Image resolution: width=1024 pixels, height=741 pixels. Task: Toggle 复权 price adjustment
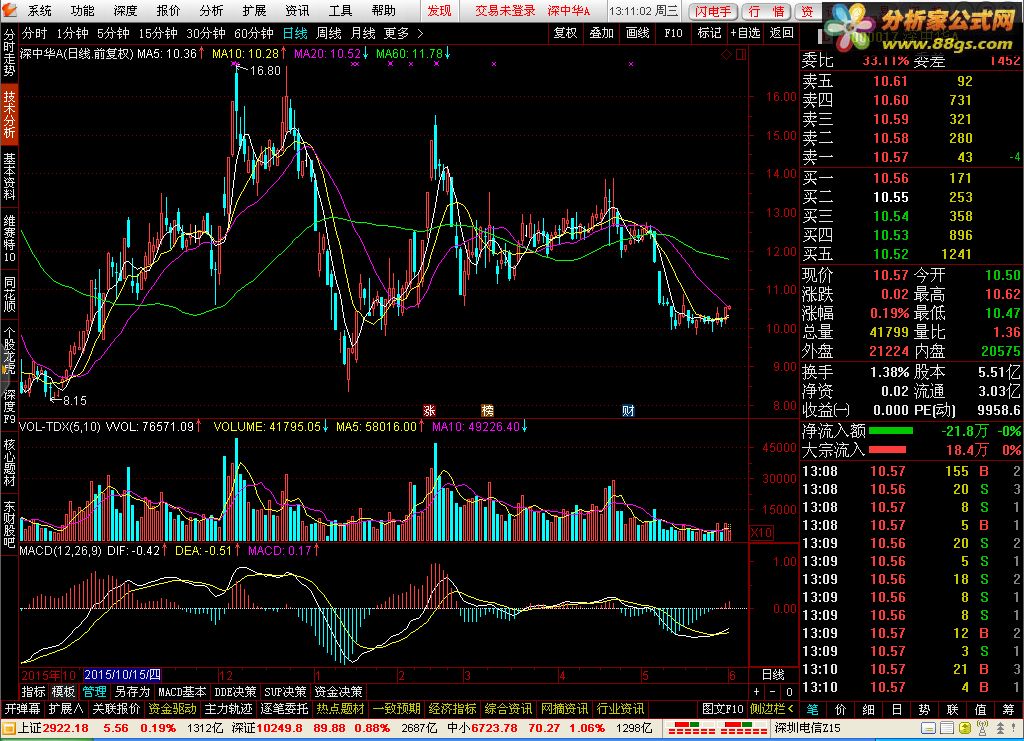click(x=565, y=33)
